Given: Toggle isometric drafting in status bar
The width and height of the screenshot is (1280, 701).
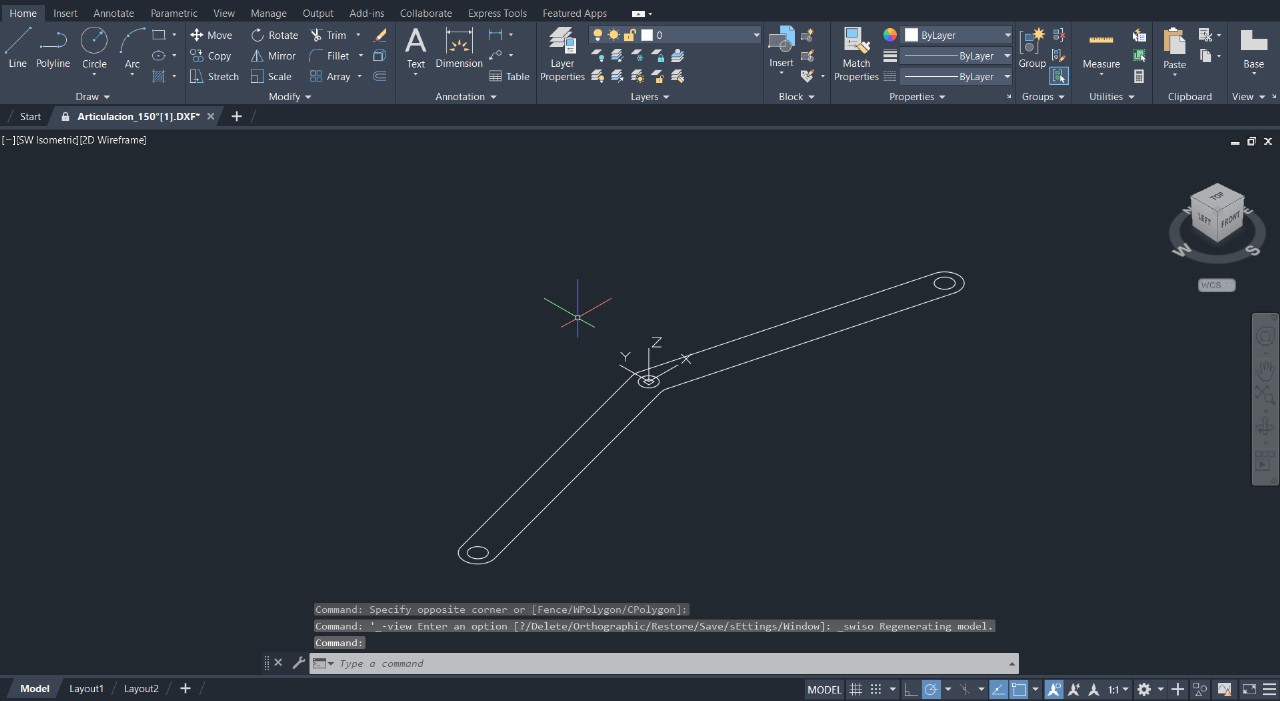Looking at the screenshot, I should pos(964,689).
